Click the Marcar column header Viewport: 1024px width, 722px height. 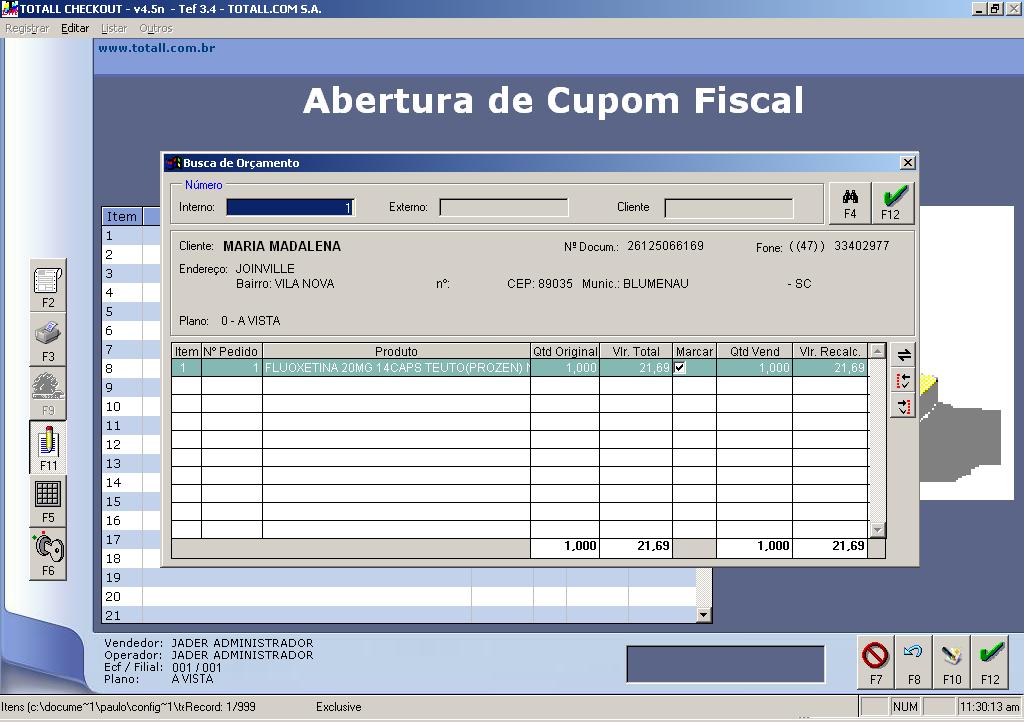click(694, 351)
